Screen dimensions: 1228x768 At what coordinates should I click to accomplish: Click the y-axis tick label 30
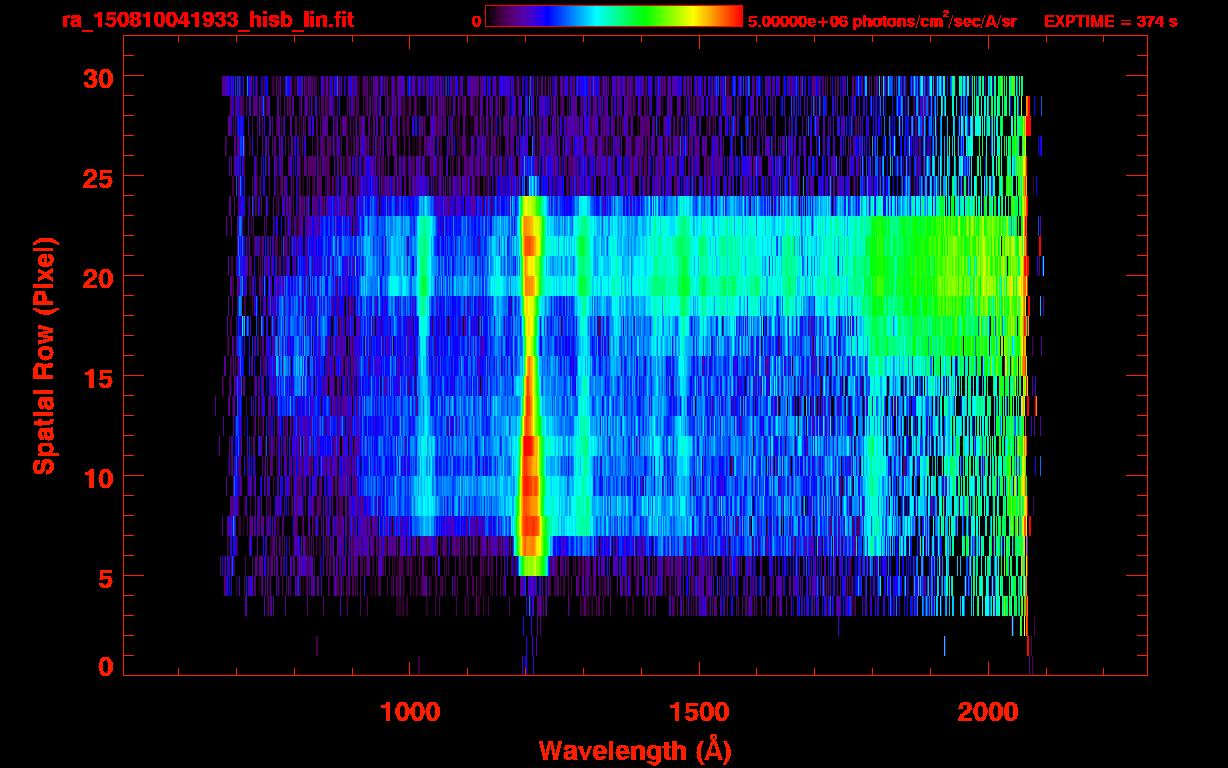pyautogui.click(x=96, y=77)
